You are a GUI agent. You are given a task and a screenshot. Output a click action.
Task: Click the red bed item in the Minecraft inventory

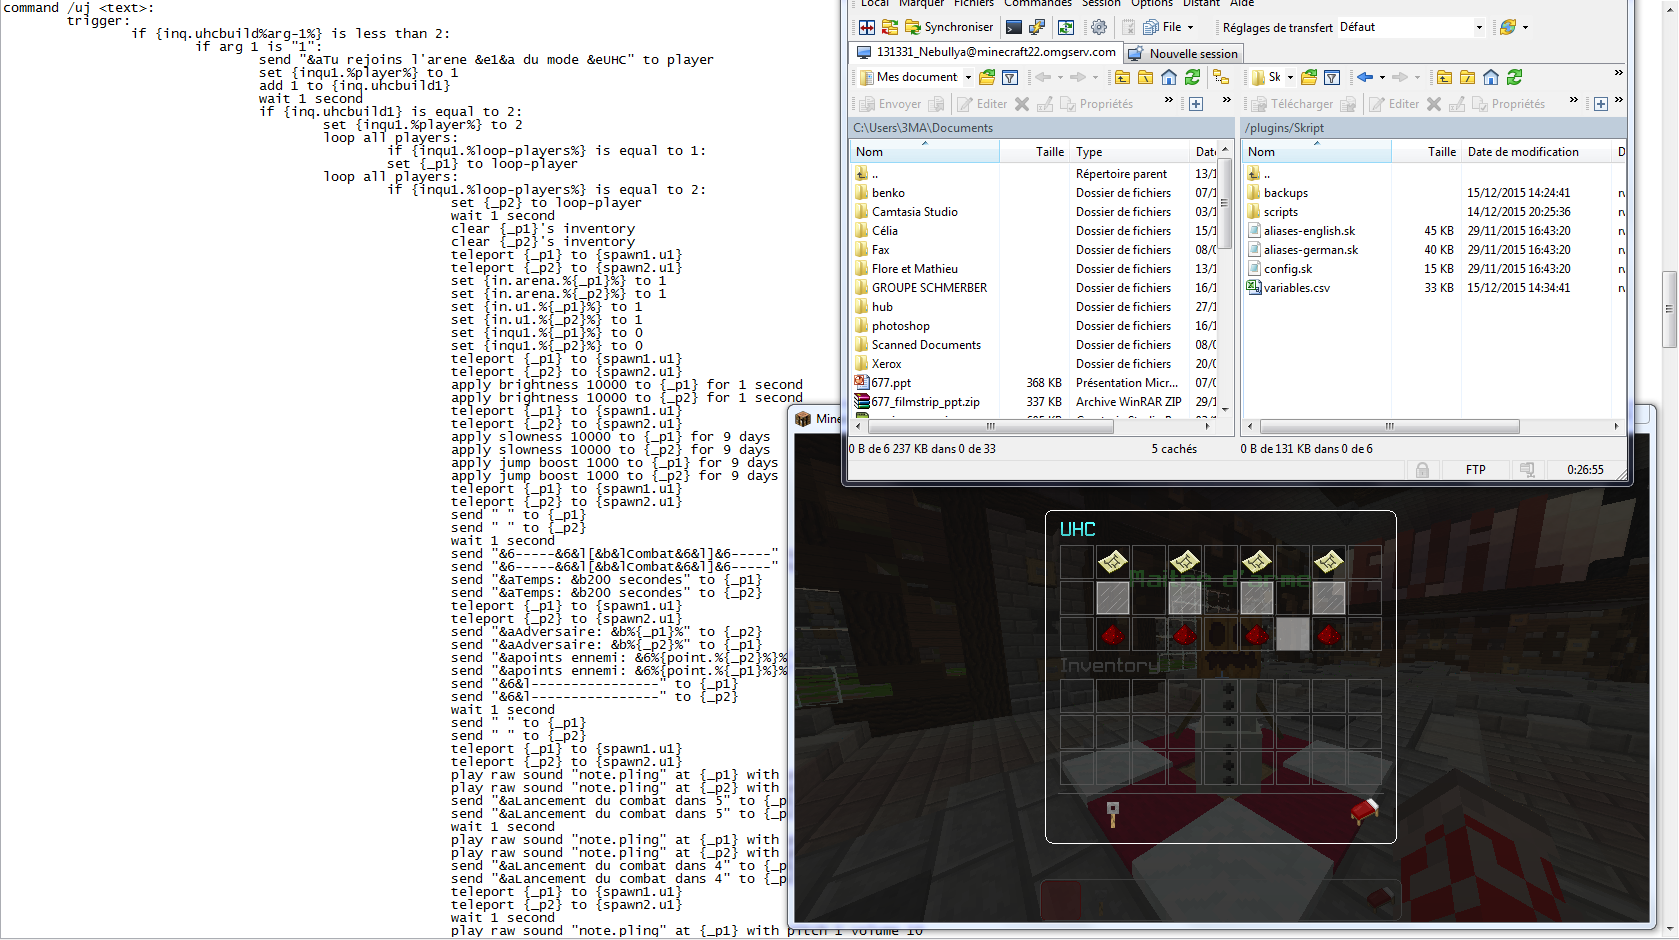1365,810
